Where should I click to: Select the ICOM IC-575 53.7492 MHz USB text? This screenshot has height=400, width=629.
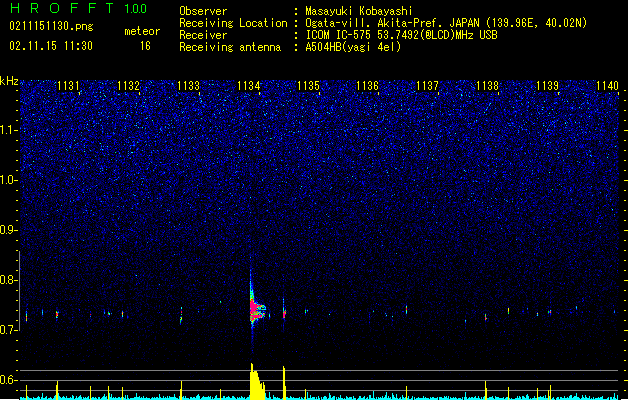click(401, 35)
